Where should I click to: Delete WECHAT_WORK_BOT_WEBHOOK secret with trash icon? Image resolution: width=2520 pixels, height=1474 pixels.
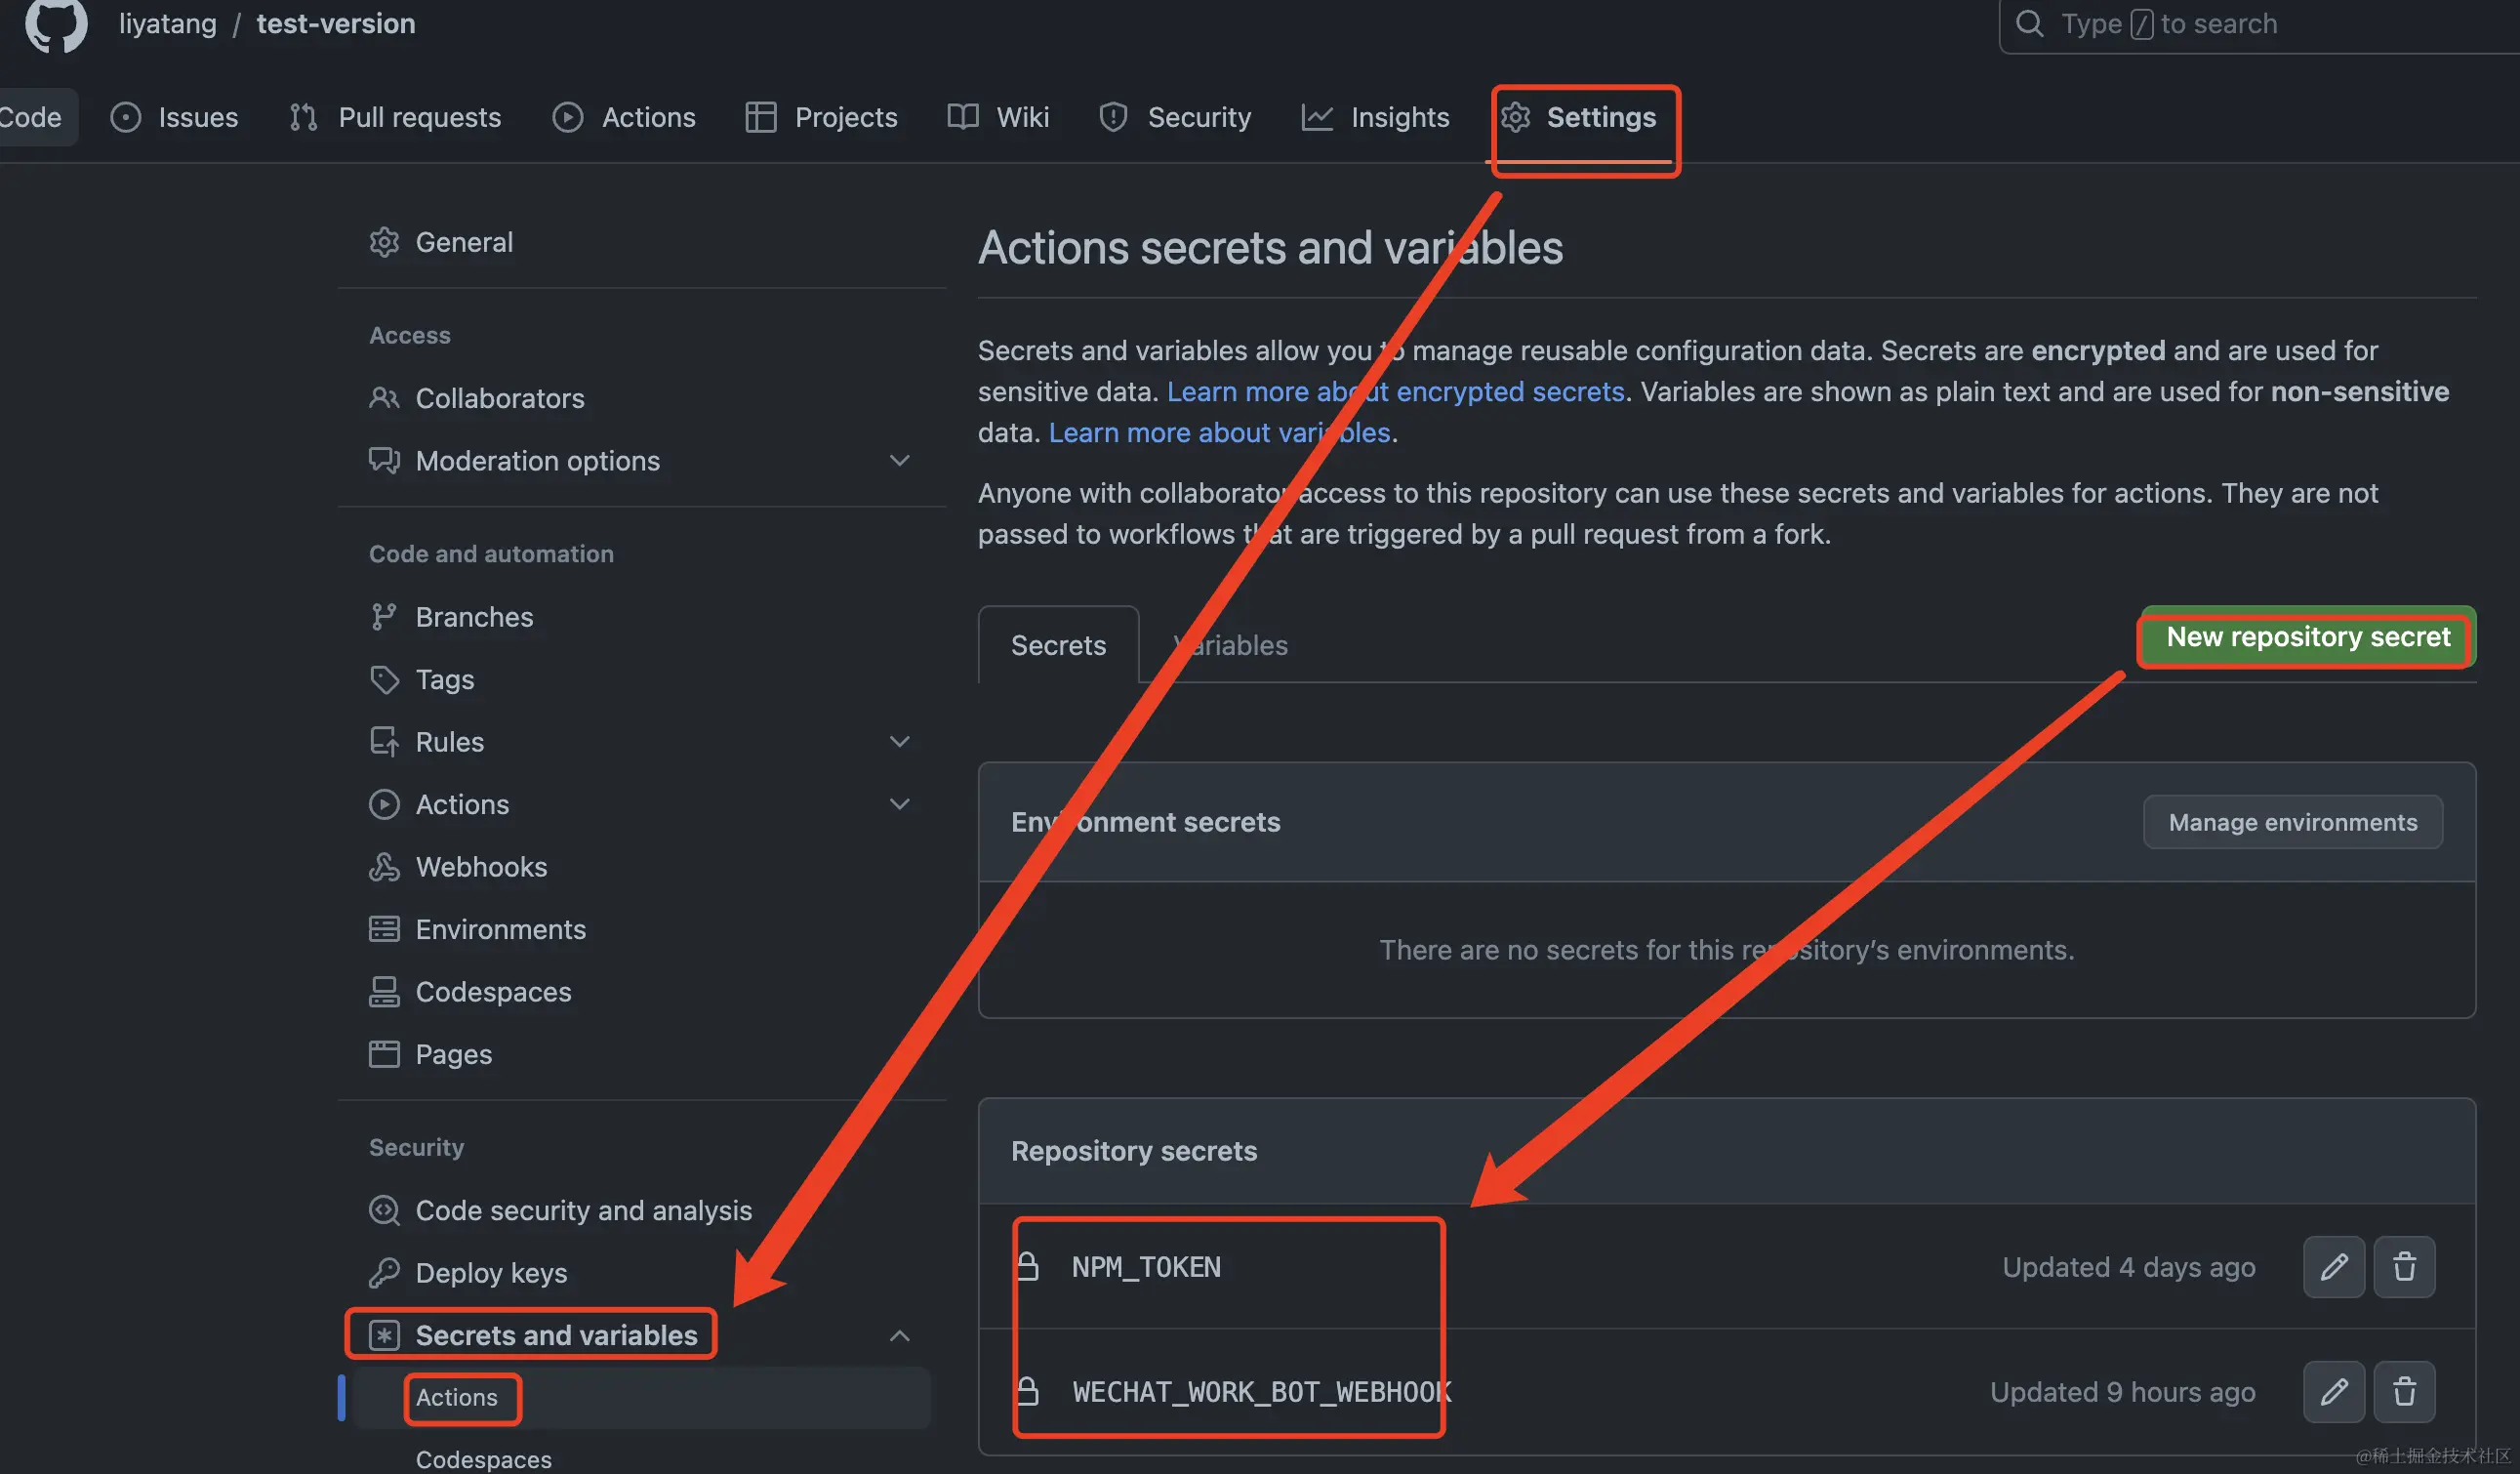[2404, 1391]
